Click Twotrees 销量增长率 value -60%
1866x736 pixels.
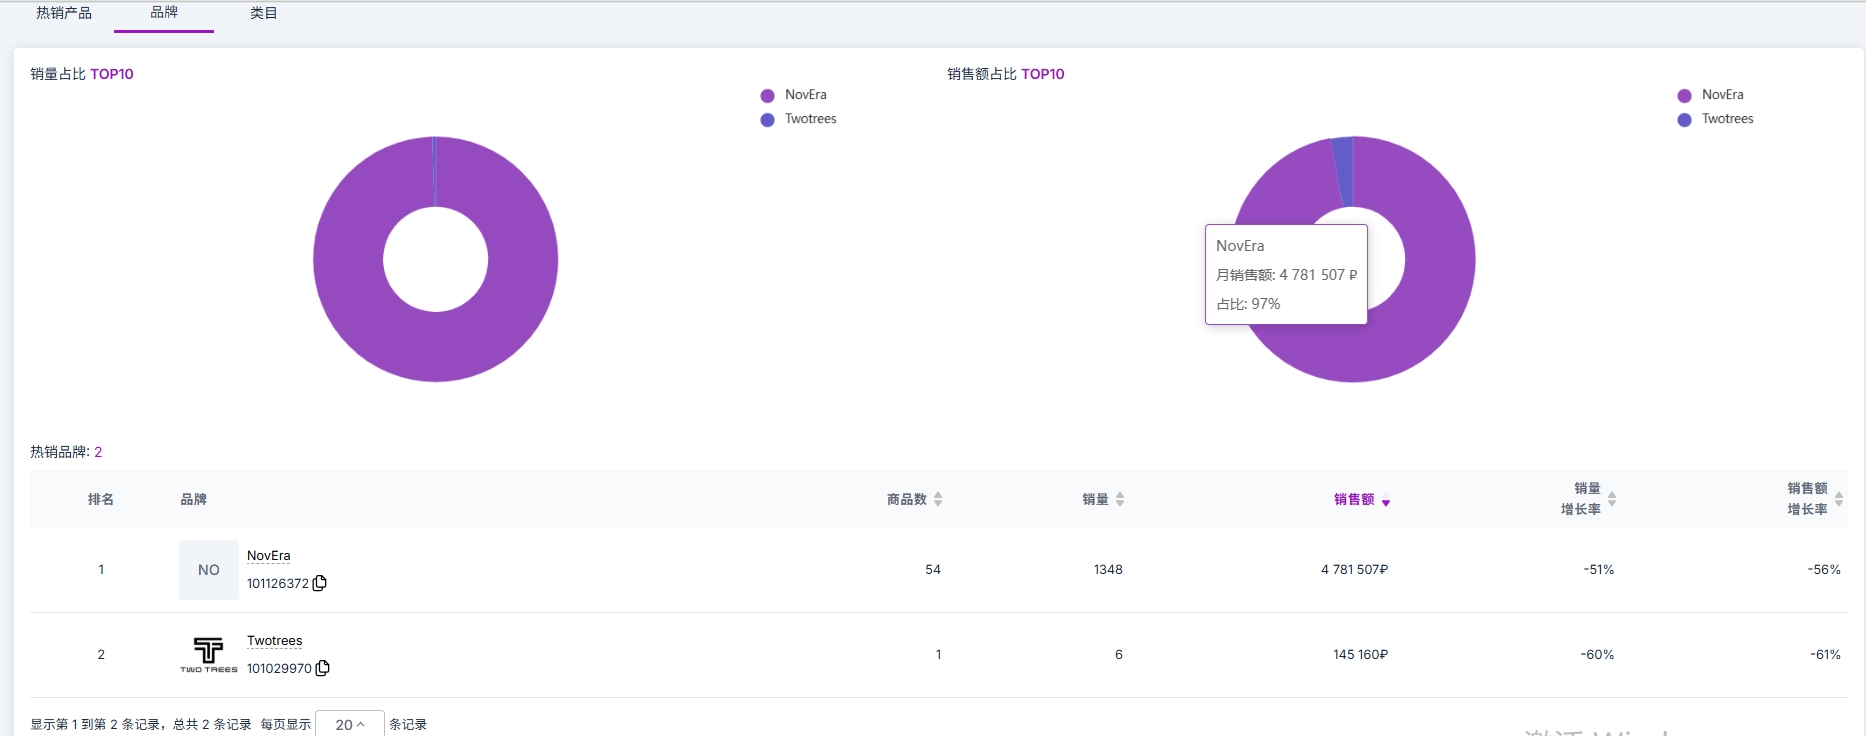coord(1597,655)
